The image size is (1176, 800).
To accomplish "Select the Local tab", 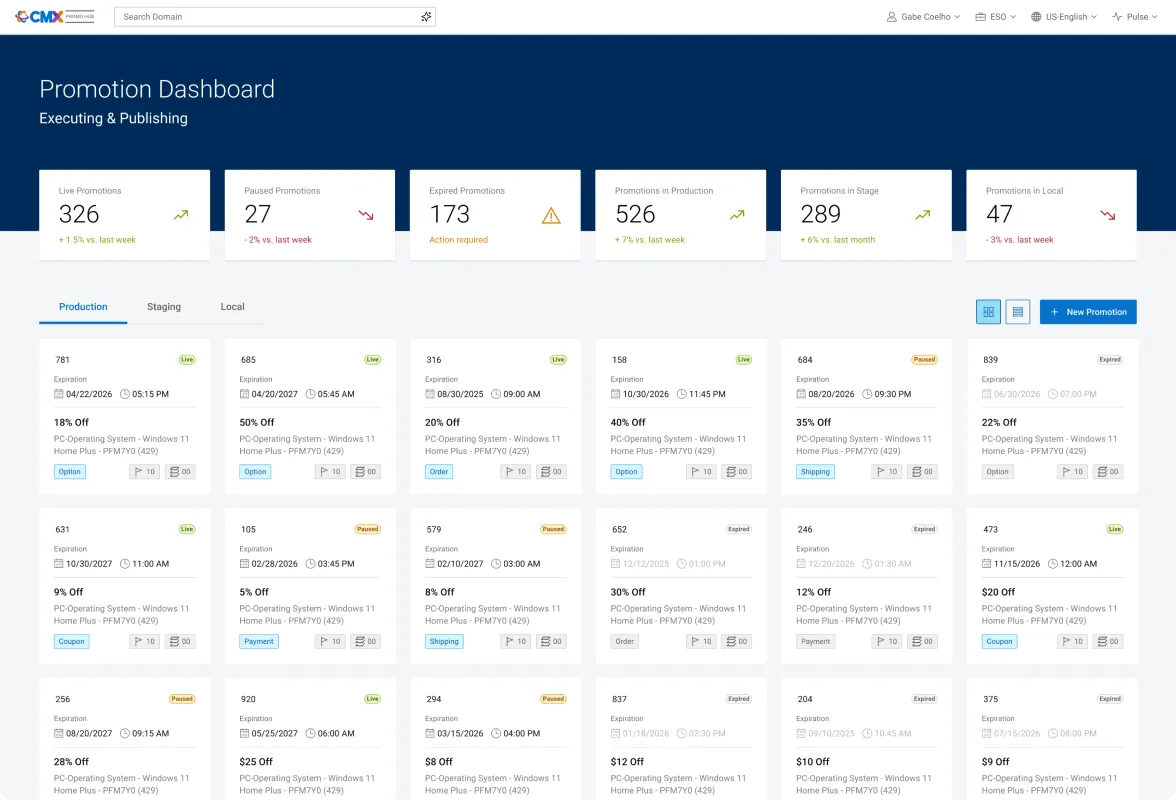I will click(232, 307).
